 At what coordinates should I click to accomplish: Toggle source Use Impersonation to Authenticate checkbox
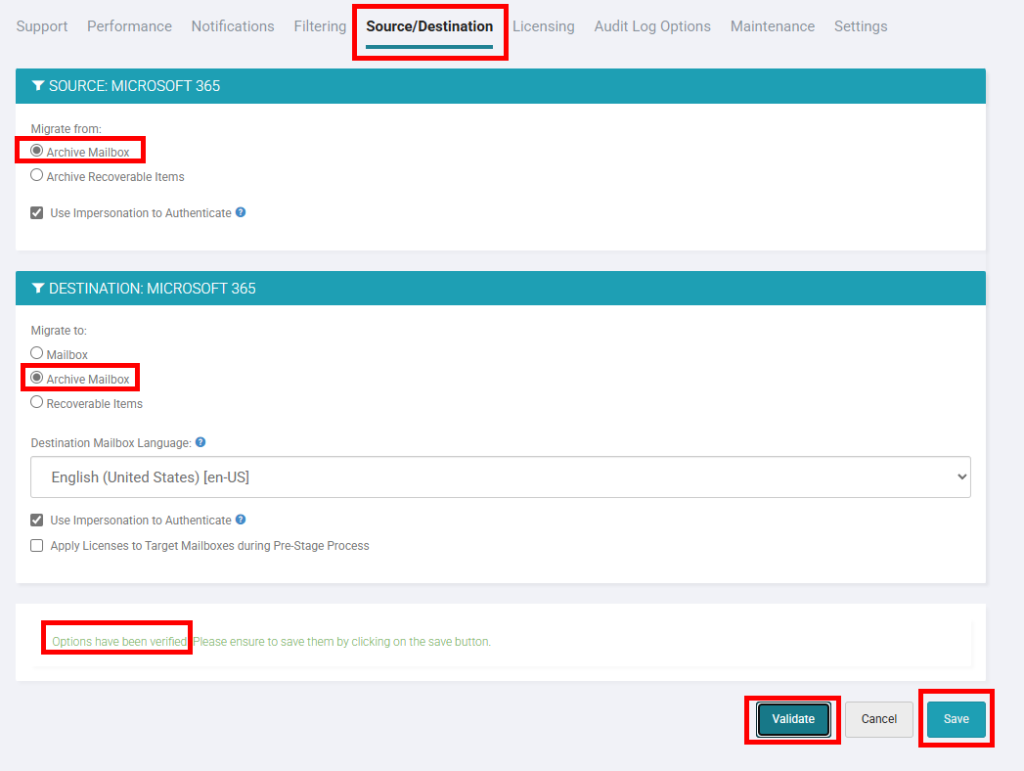point(37,213)
